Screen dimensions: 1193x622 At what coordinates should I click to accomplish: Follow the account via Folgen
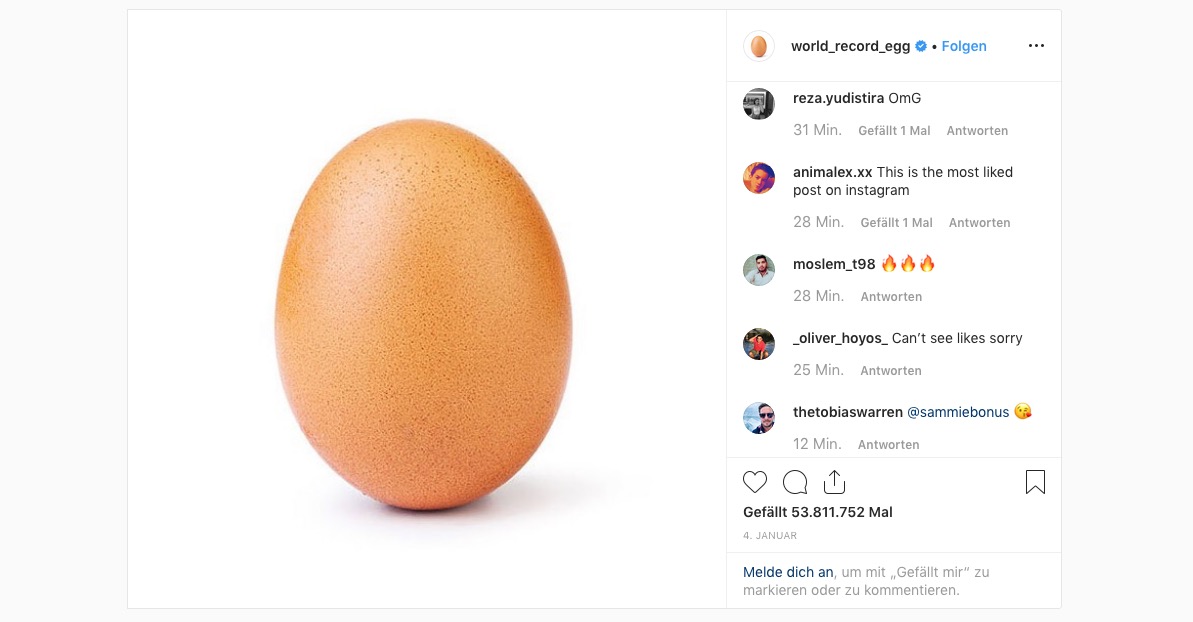[x=964, y=46]
